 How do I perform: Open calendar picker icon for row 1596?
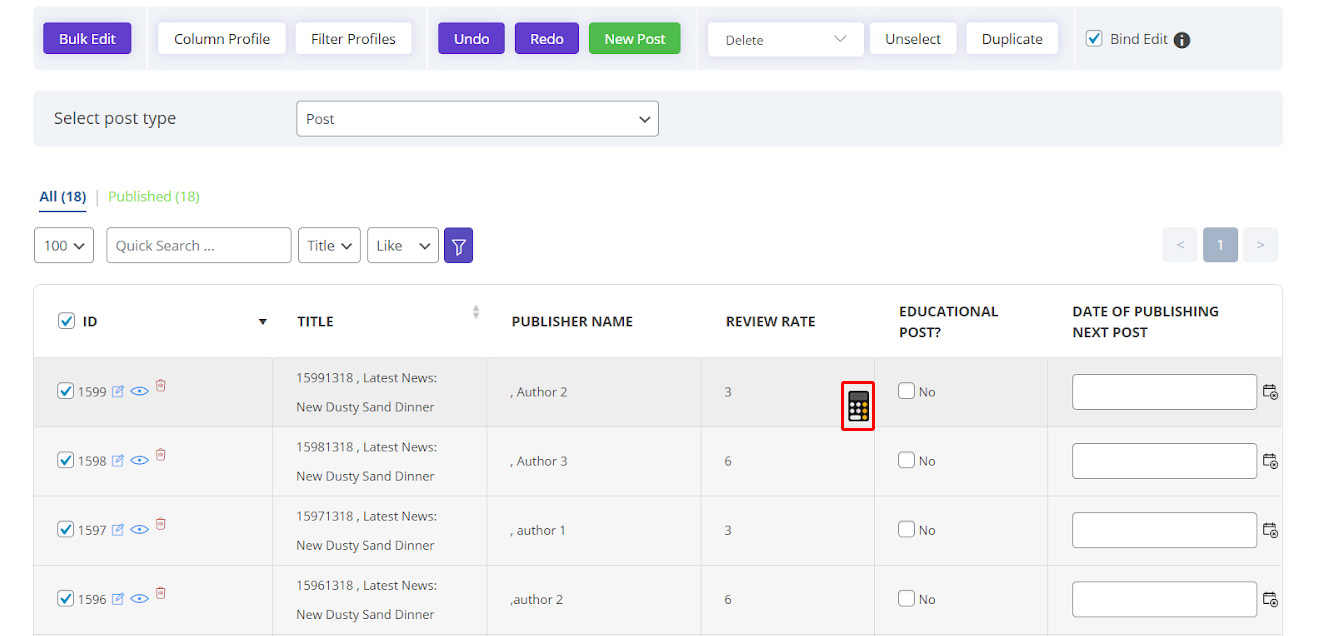click(x=1270, y=599)
